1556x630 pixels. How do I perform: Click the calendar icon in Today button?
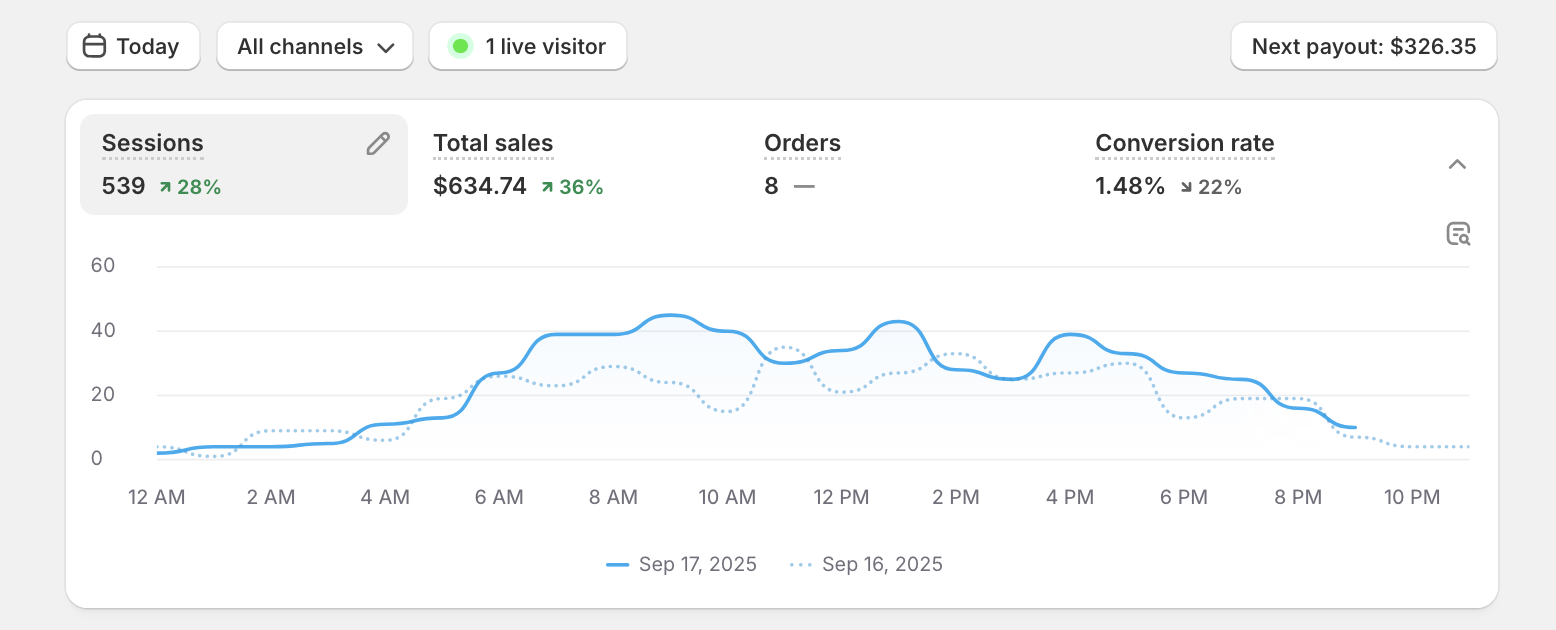click(x=94, y=46)
